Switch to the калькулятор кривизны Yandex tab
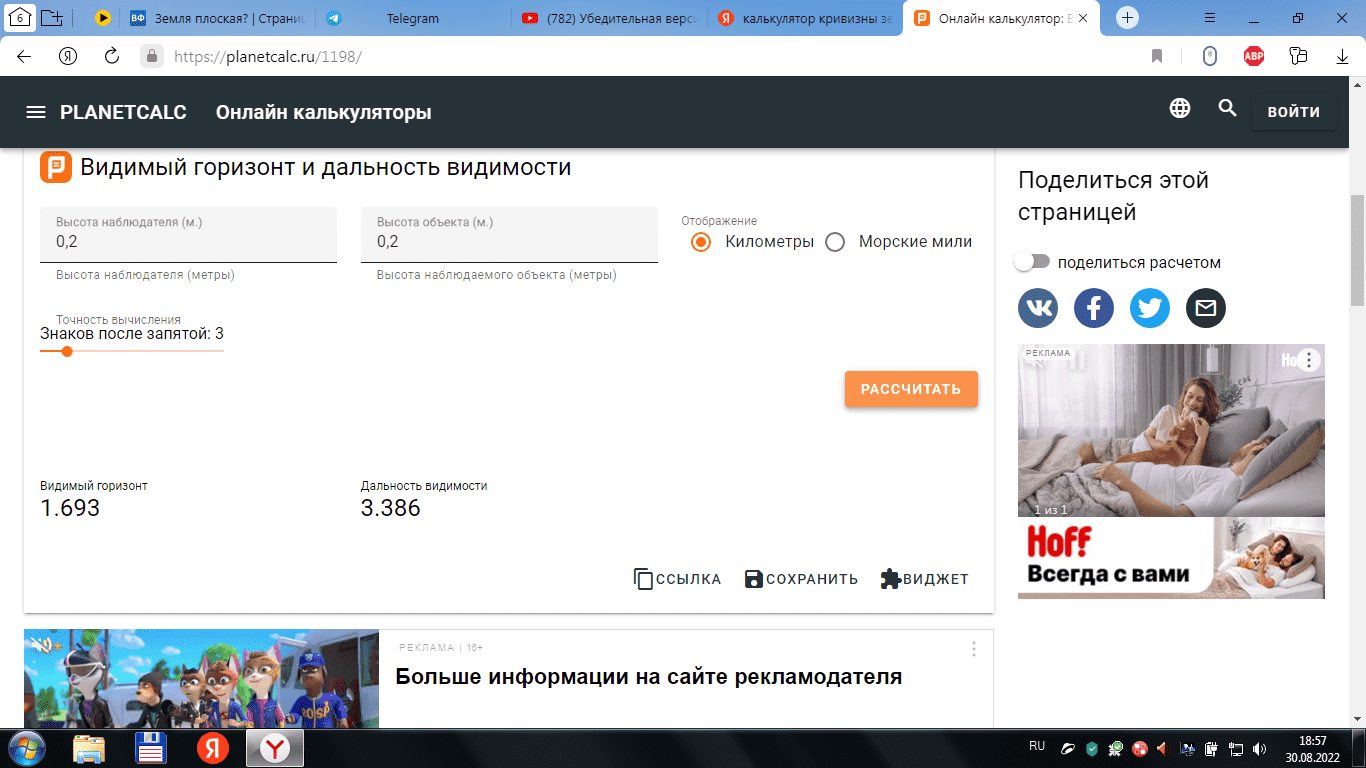 806,18
